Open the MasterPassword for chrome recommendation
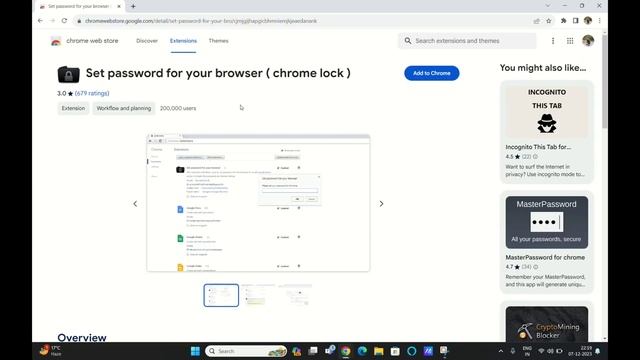The height and width of the screenshot is (360, 640). pyautogui.click(x=547, y=242)
